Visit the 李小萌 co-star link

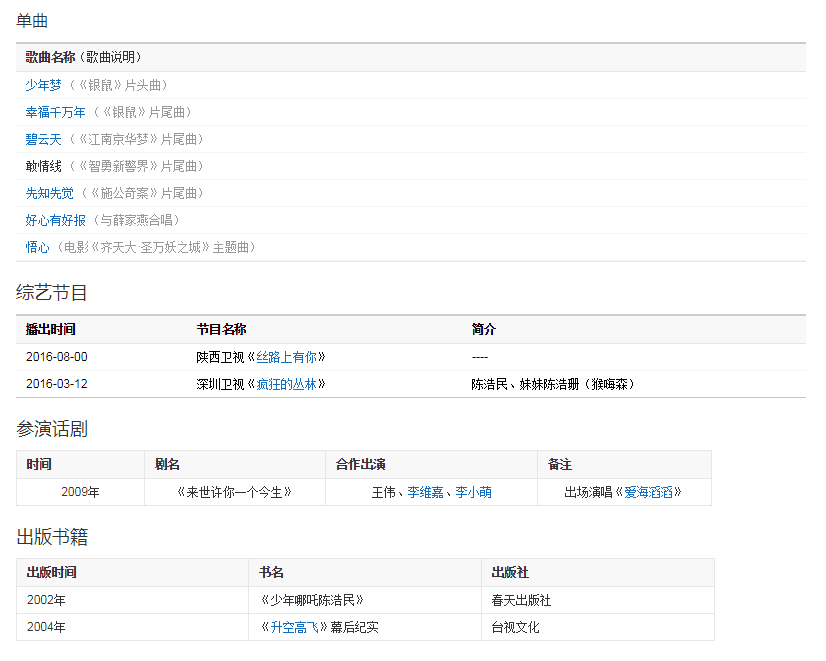[473, 492]
